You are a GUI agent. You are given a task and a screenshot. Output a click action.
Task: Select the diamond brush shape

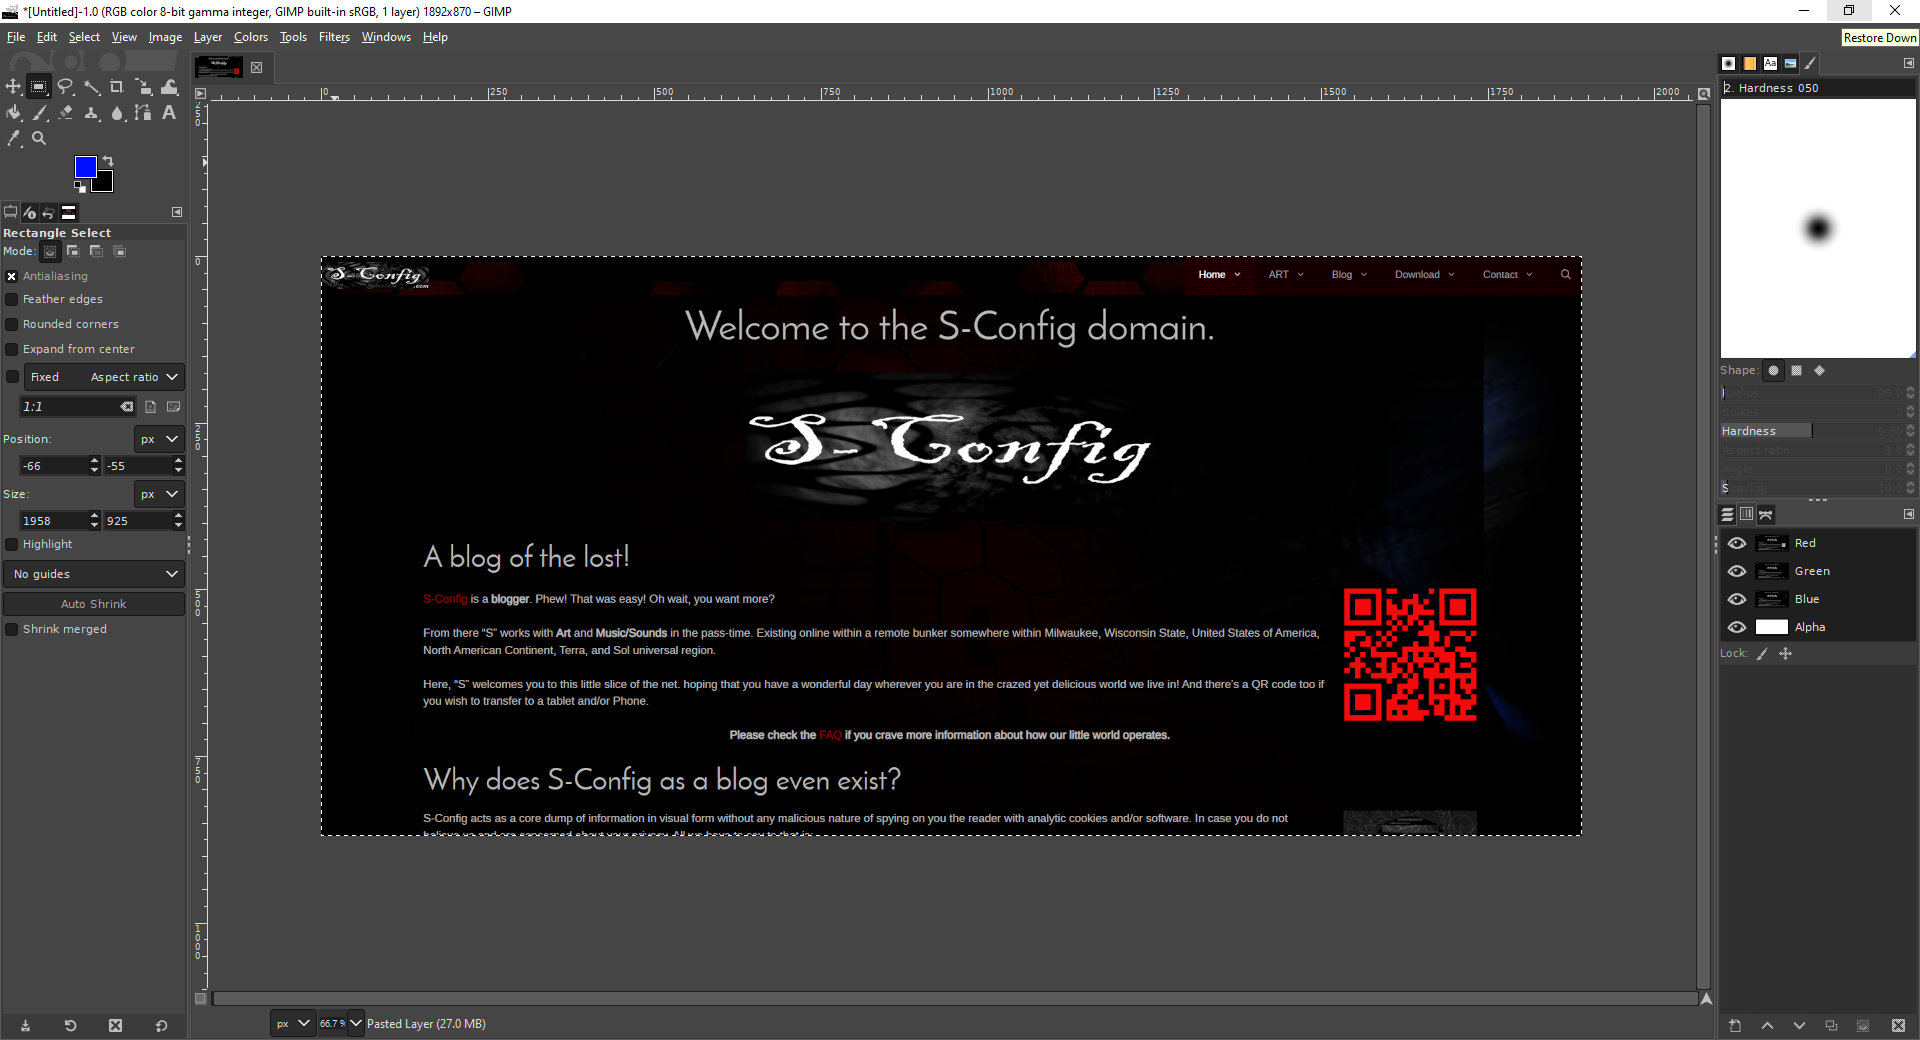pos(1819,370)
